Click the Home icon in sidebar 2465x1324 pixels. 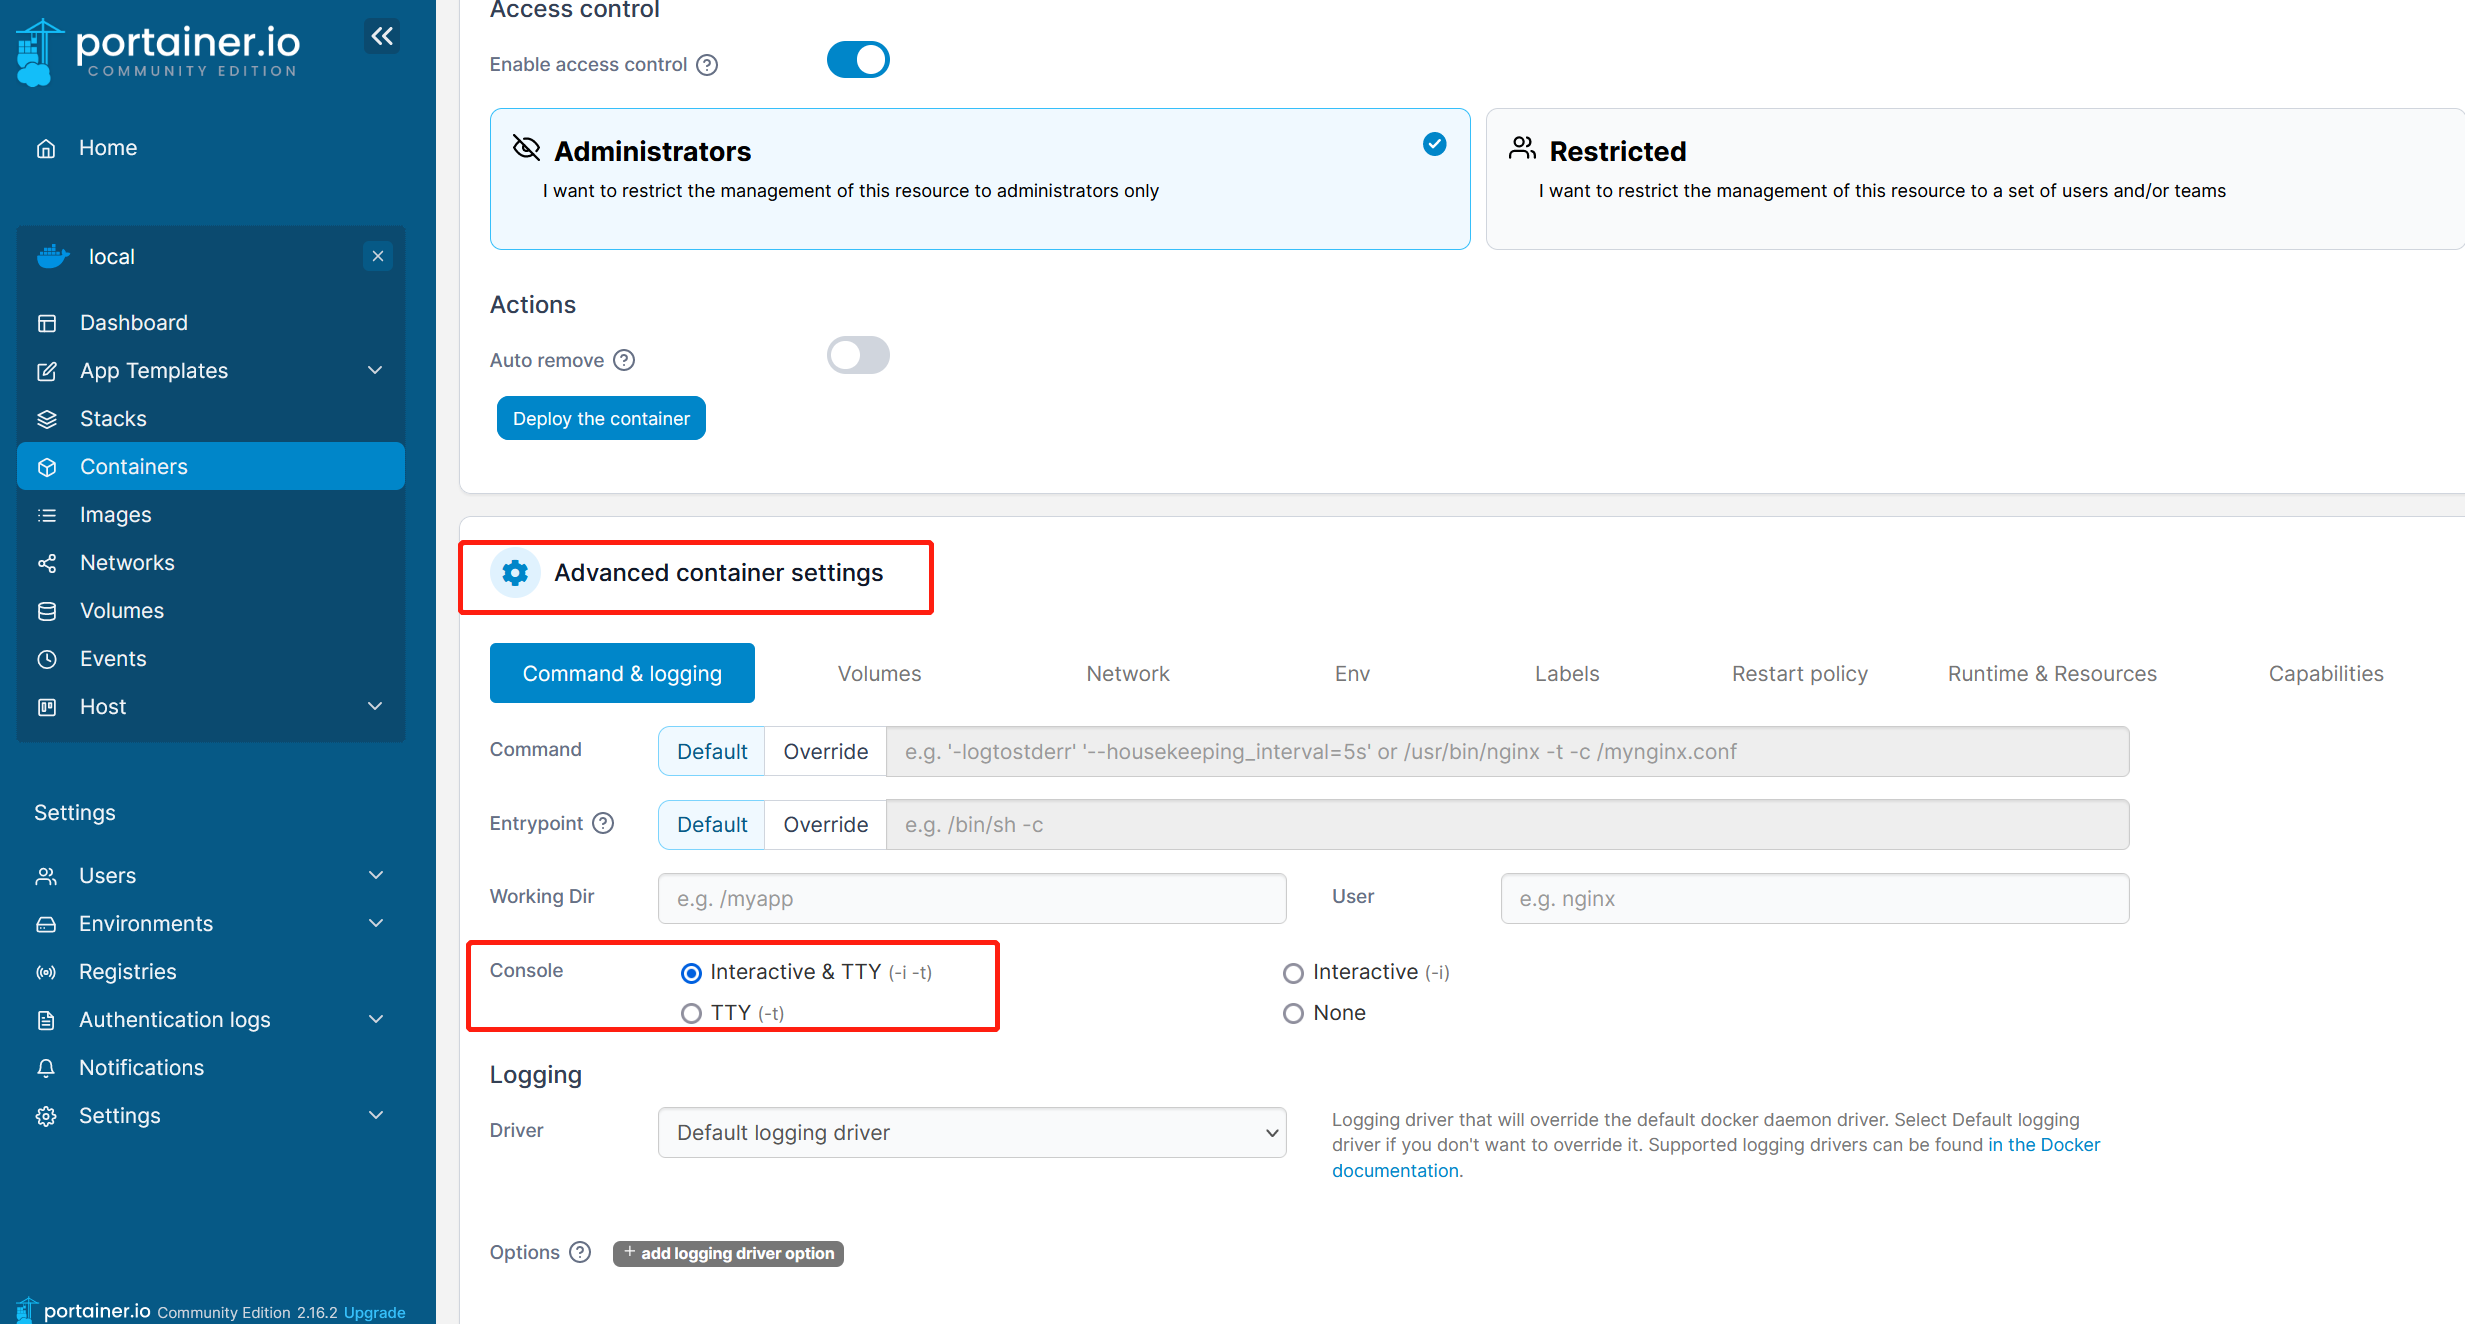[x=46, y=148]
